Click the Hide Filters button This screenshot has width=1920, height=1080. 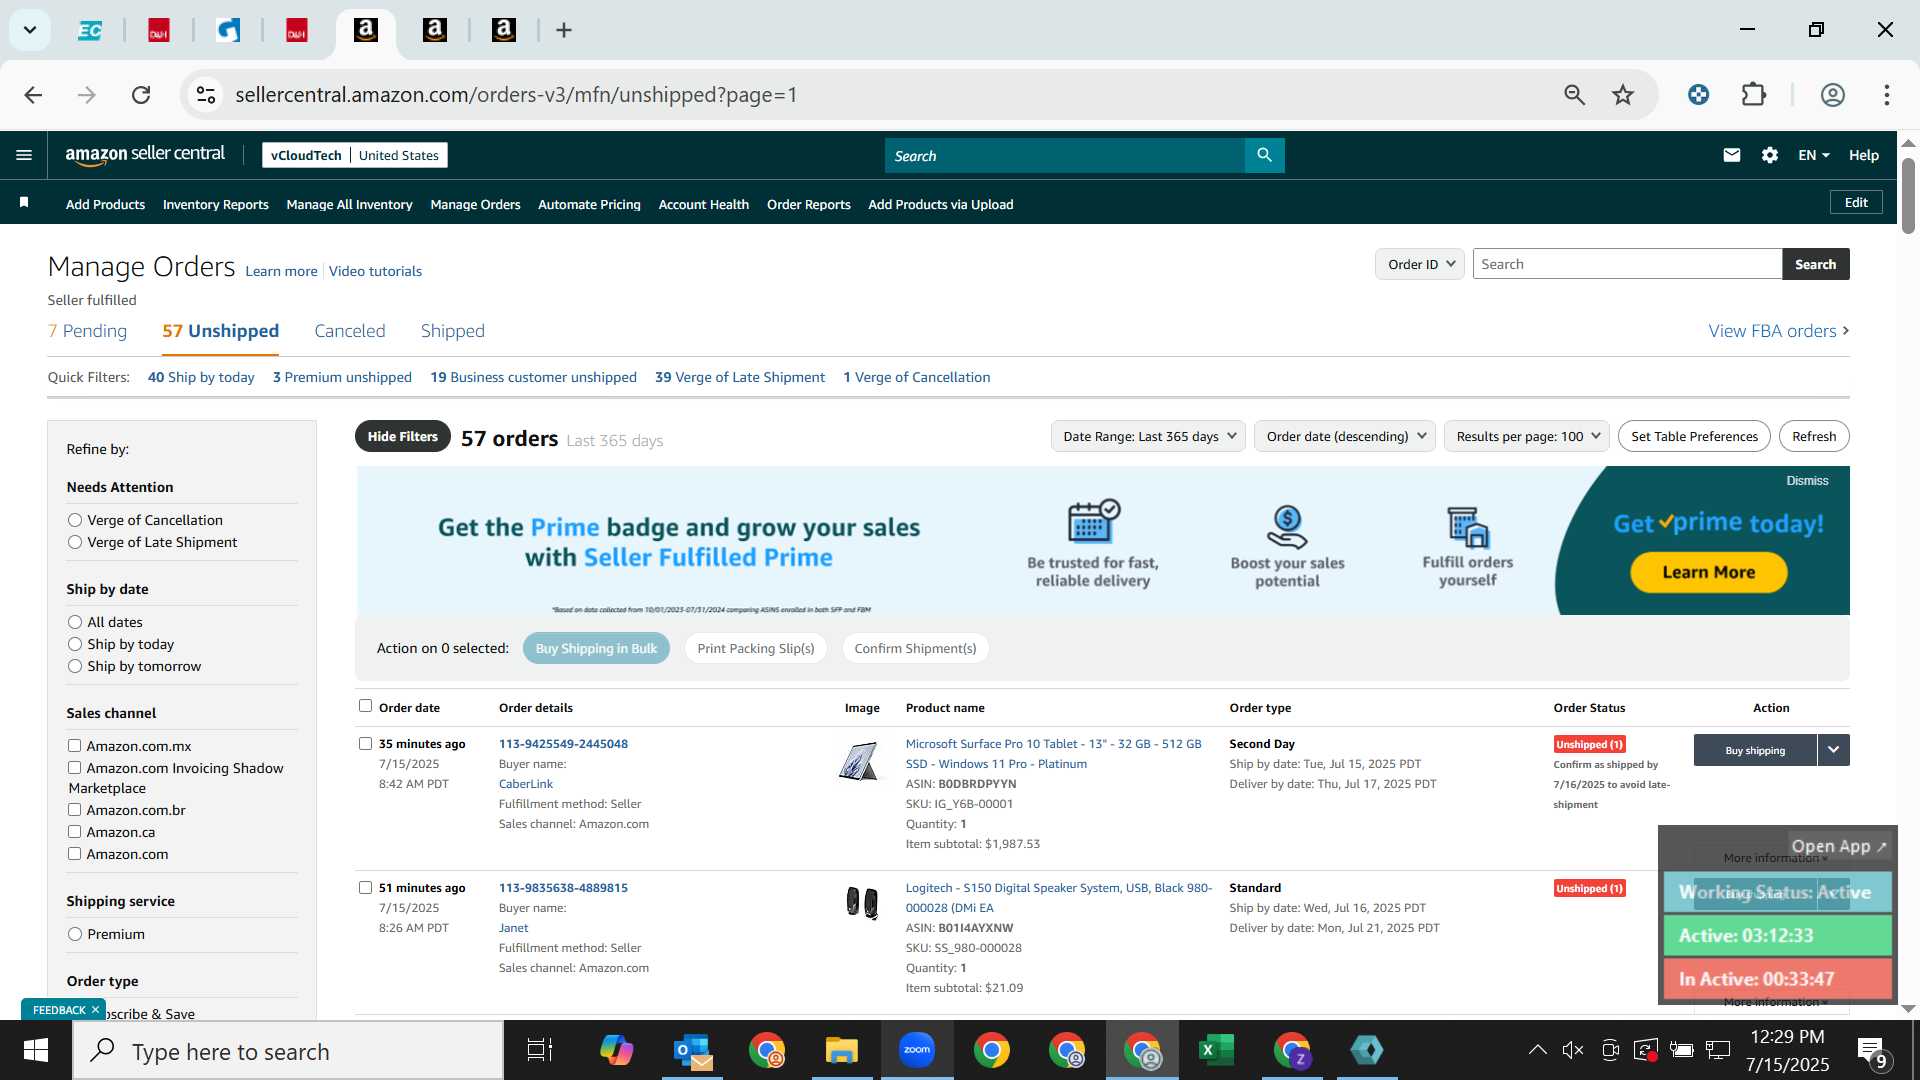pos(402,436)
